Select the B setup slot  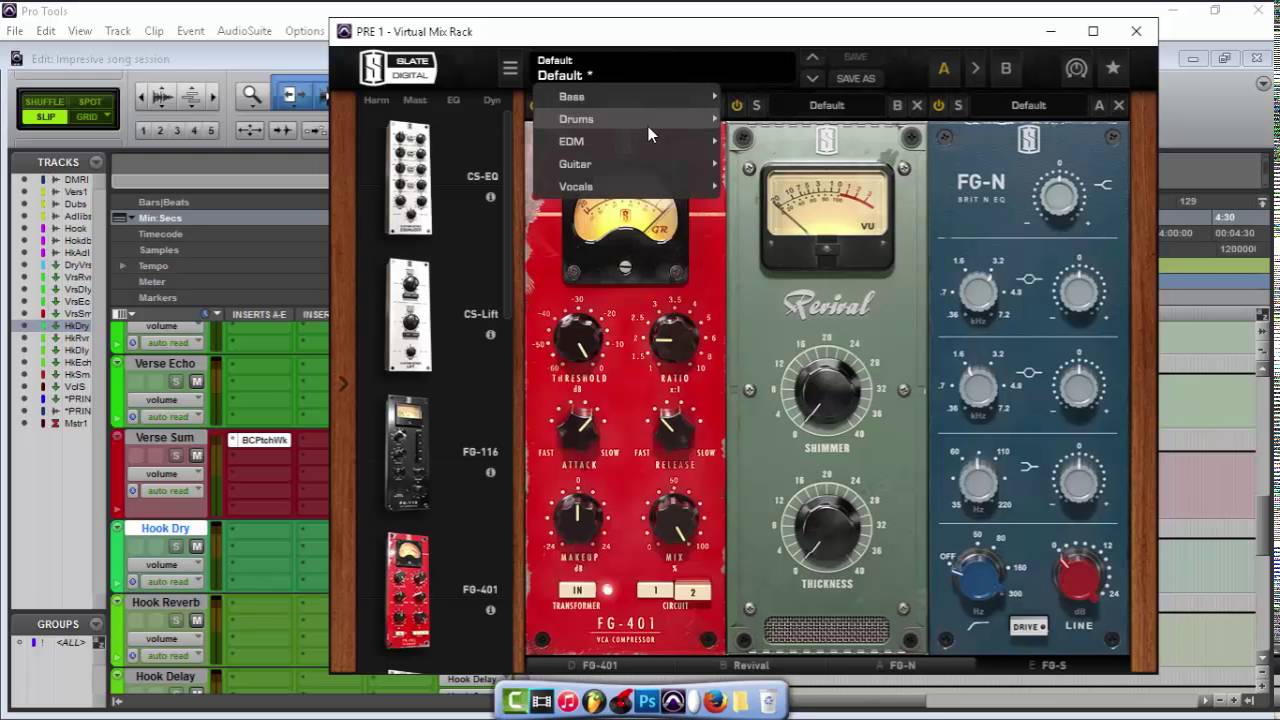pos(1006,69)
